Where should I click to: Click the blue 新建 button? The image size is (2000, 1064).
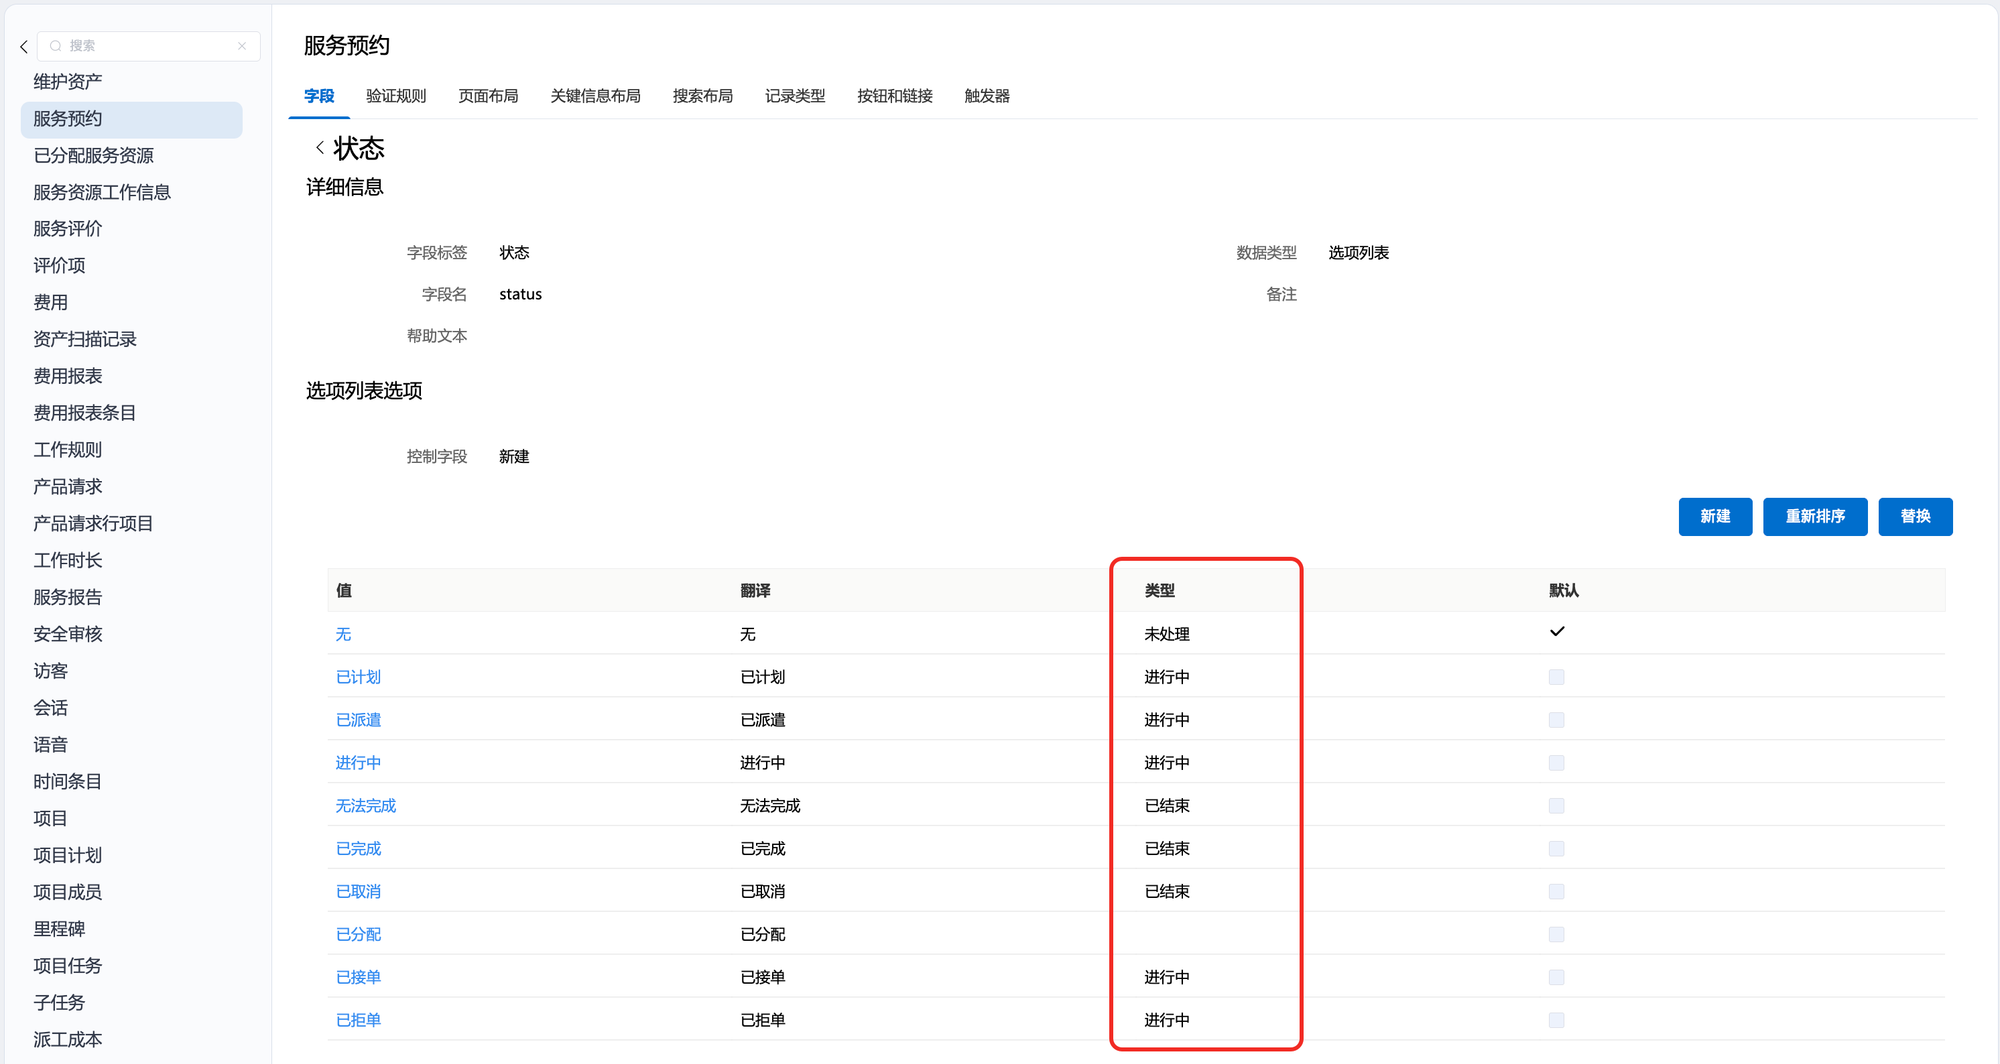(x=1715, y=517)
